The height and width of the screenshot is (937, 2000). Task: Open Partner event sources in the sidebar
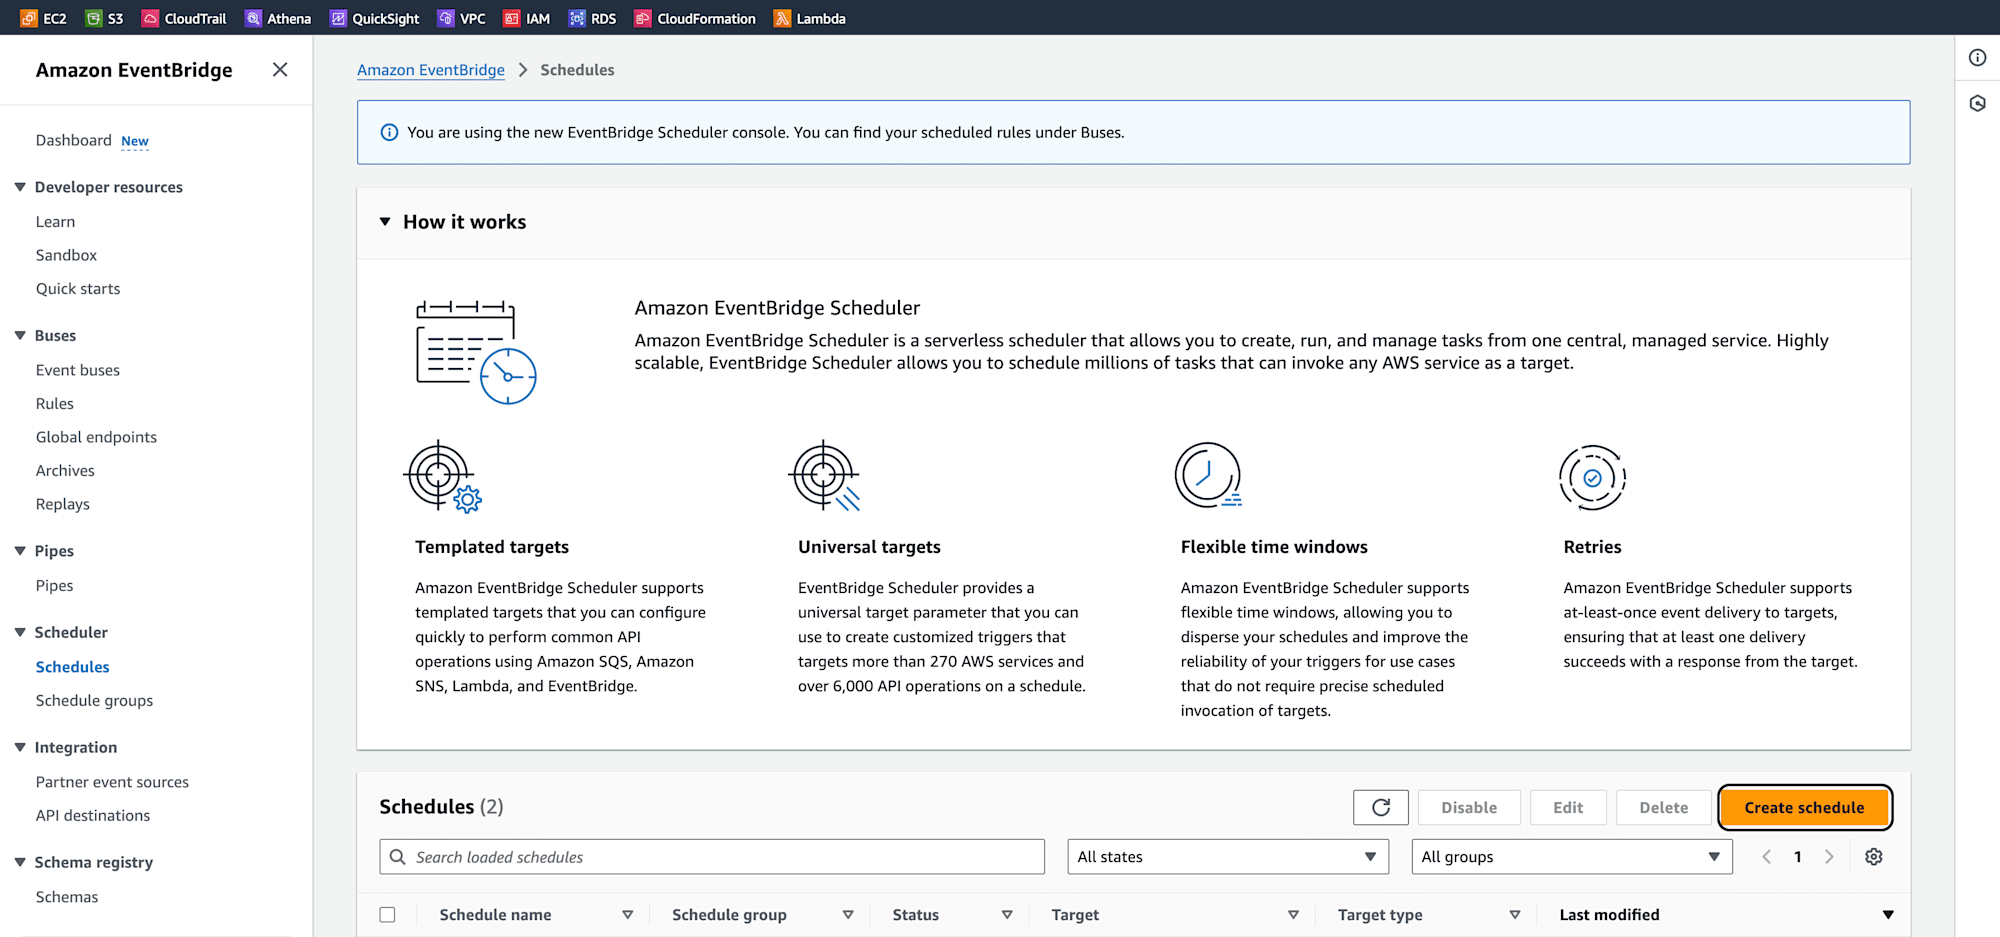112,782
